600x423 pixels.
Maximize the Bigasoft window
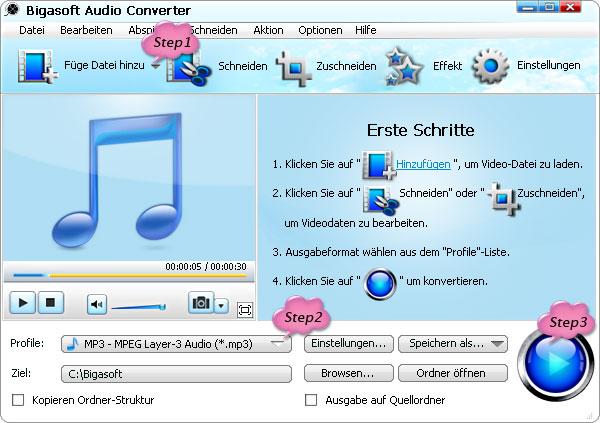pos(549,7)
